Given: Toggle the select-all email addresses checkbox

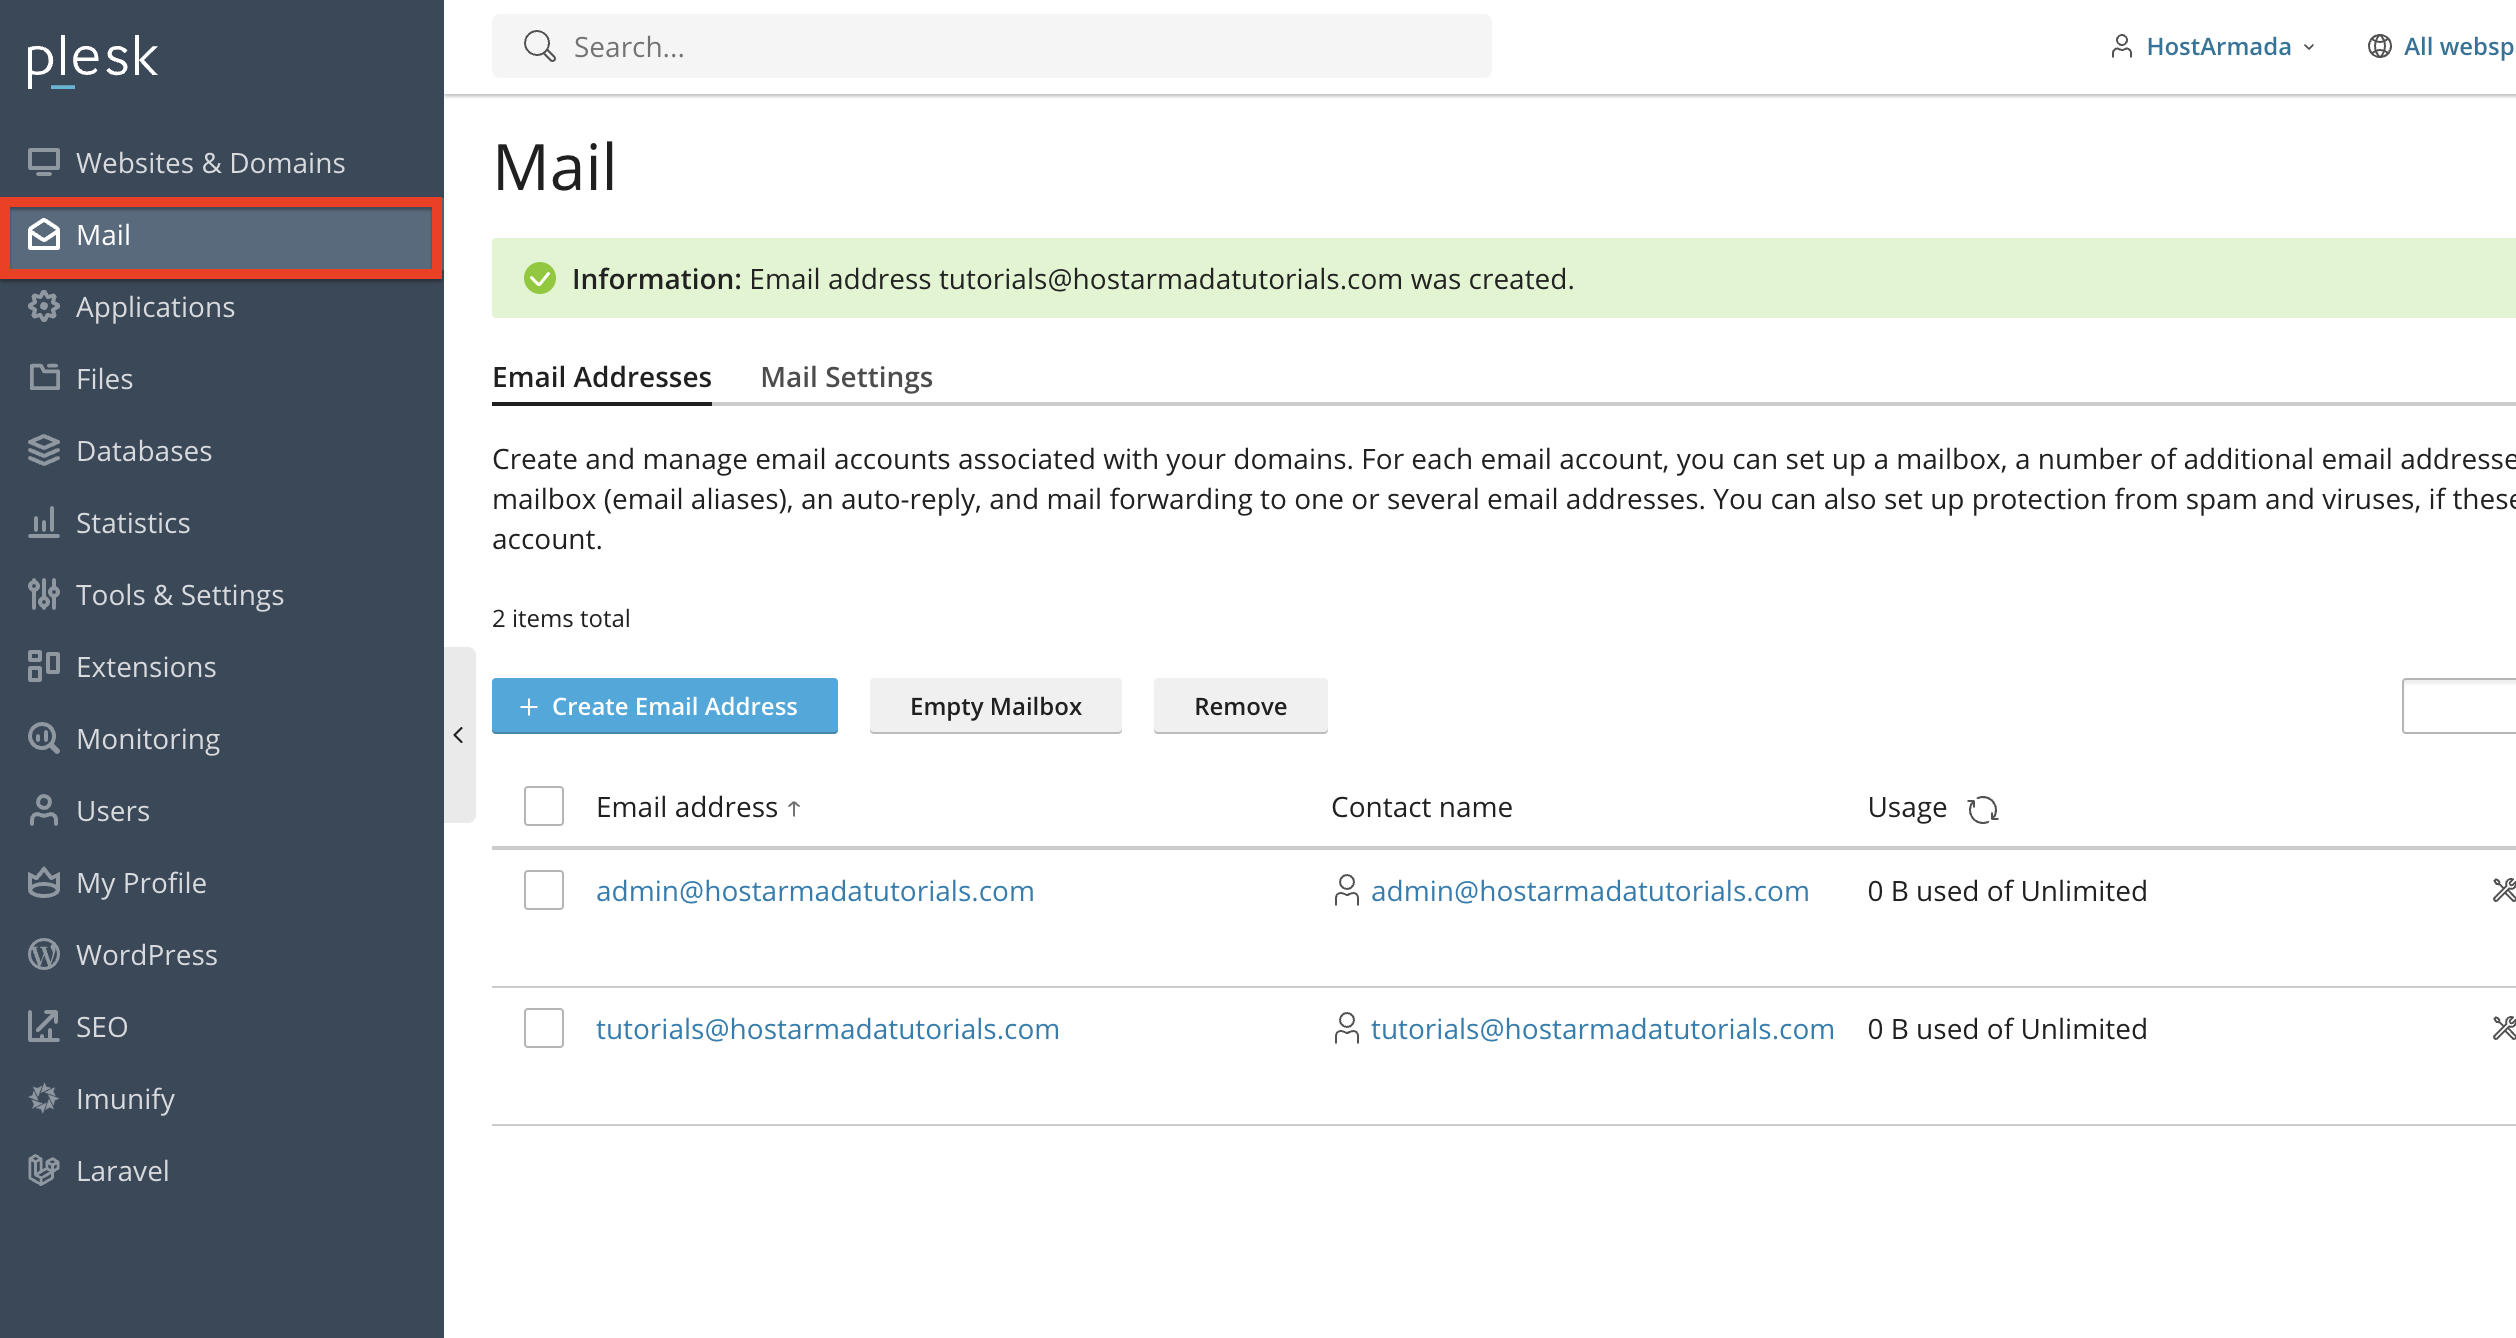Looking at the screenshot, I should 544,806.
